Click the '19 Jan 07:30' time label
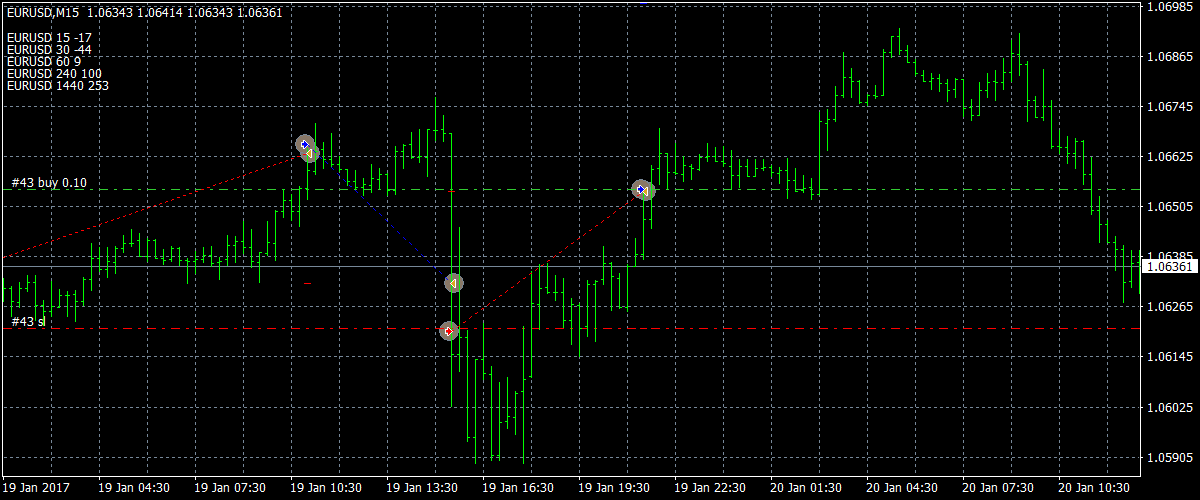This screenshot has width=1200, height=500. 229,488
